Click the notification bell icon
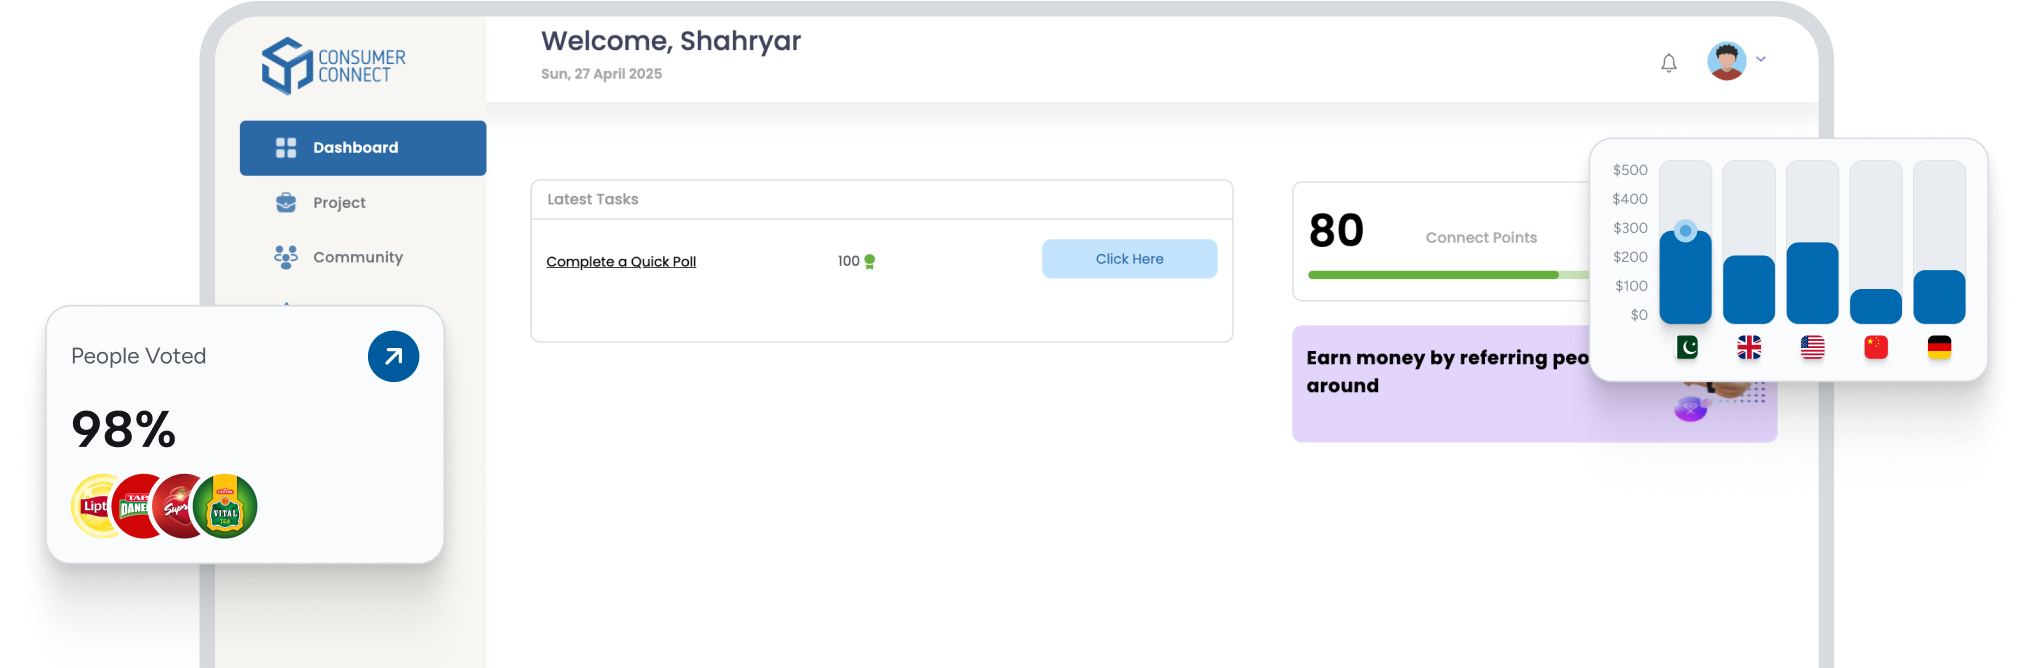Image resolution: width=2028 pixels, height=668 pixels. point(1668,63)
